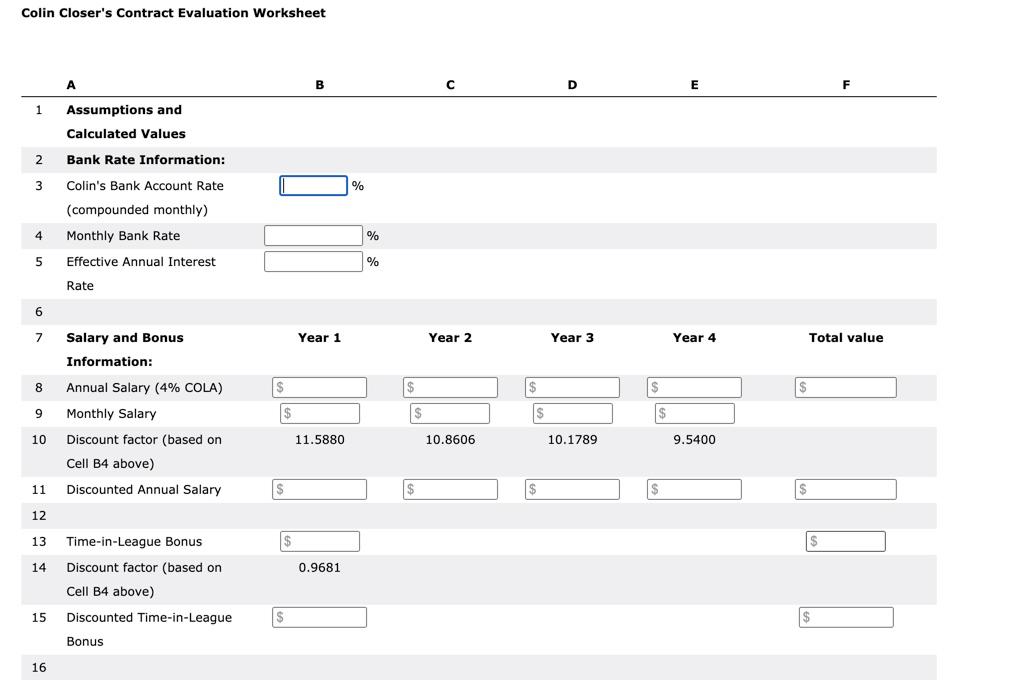The height and width of the screenshot is (680, 1031).
Task: Click the Year 1 Discounted Annual Salary field
Action: 319,489
